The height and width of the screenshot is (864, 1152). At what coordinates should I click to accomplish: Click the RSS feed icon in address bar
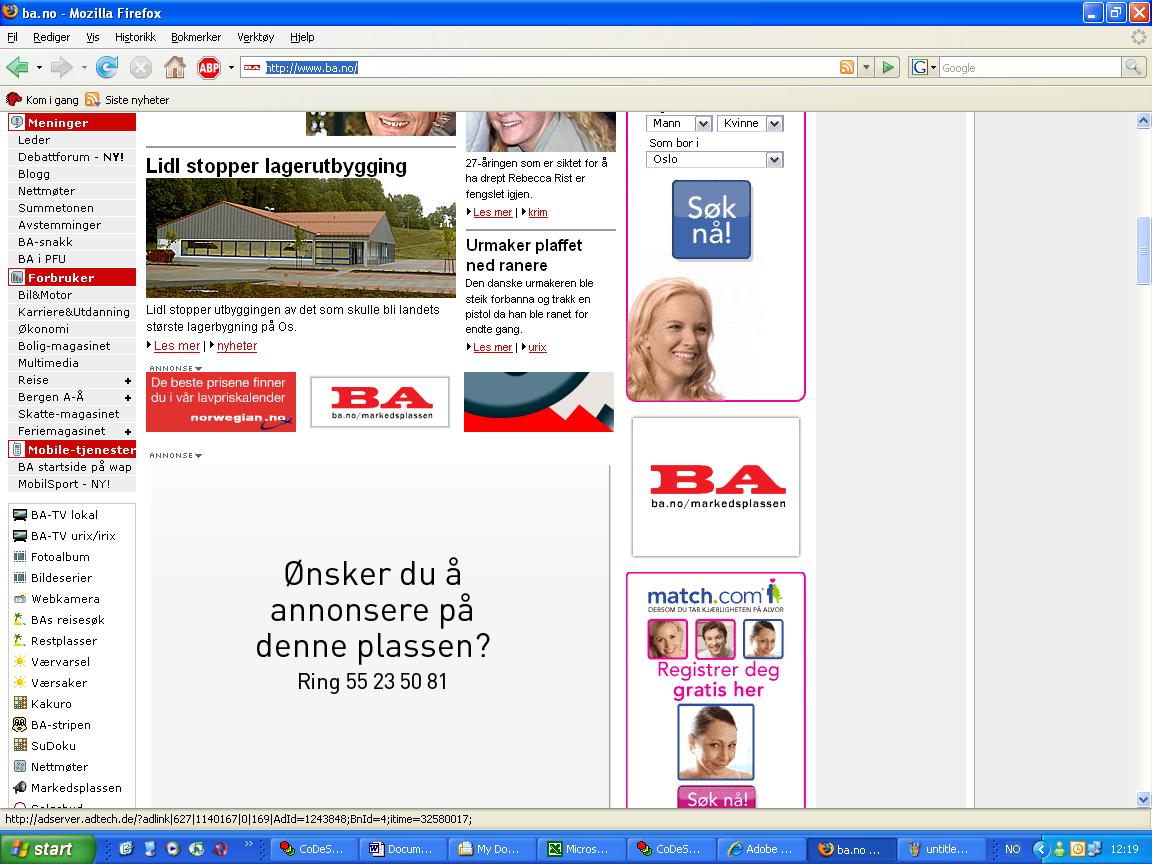(x=846, y=68)
